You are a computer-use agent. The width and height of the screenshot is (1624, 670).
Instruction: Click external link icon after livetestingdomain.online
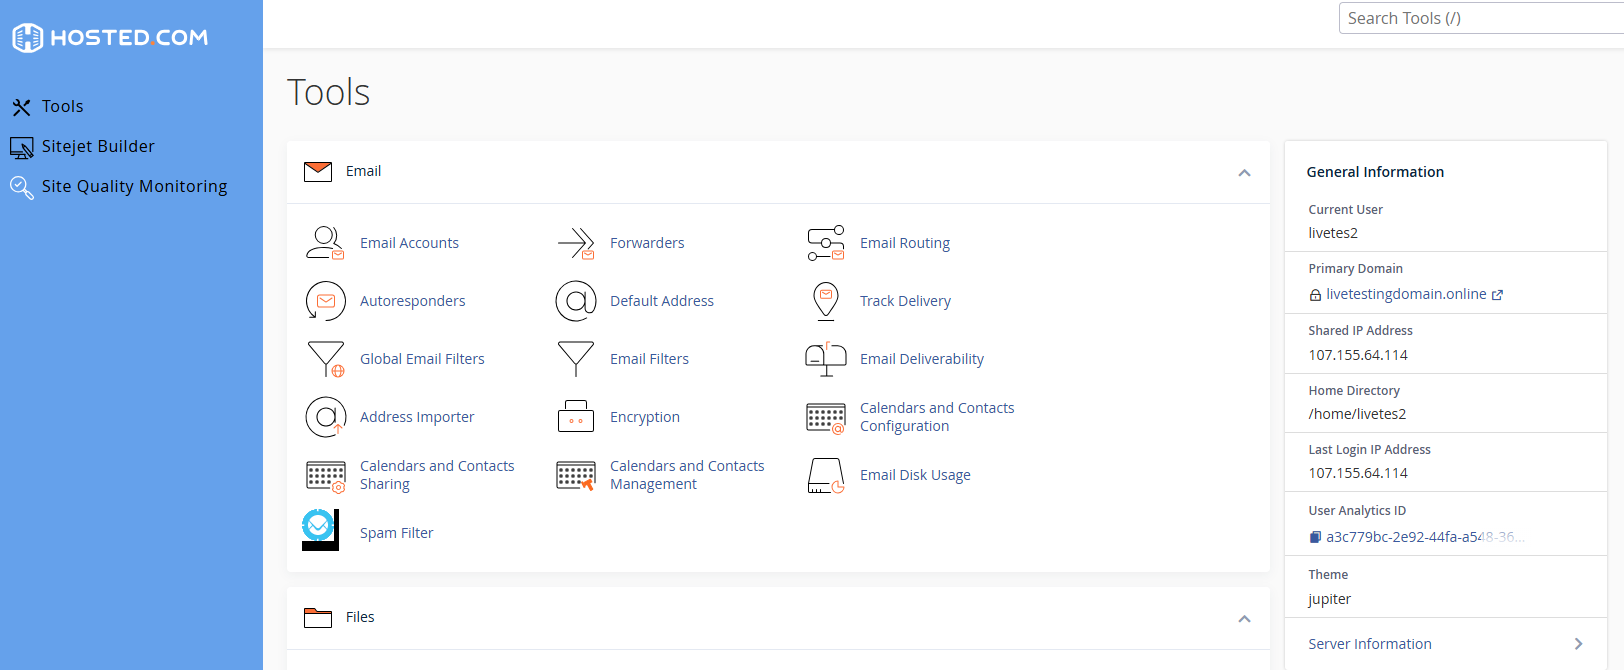[1497, 295]
